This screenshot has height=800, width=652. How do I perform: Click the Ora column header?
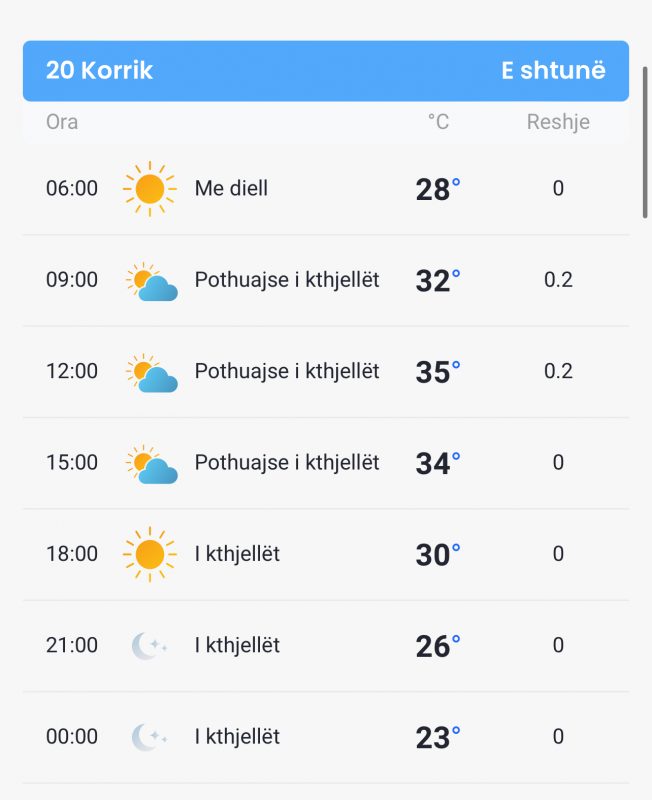(62, 122)
